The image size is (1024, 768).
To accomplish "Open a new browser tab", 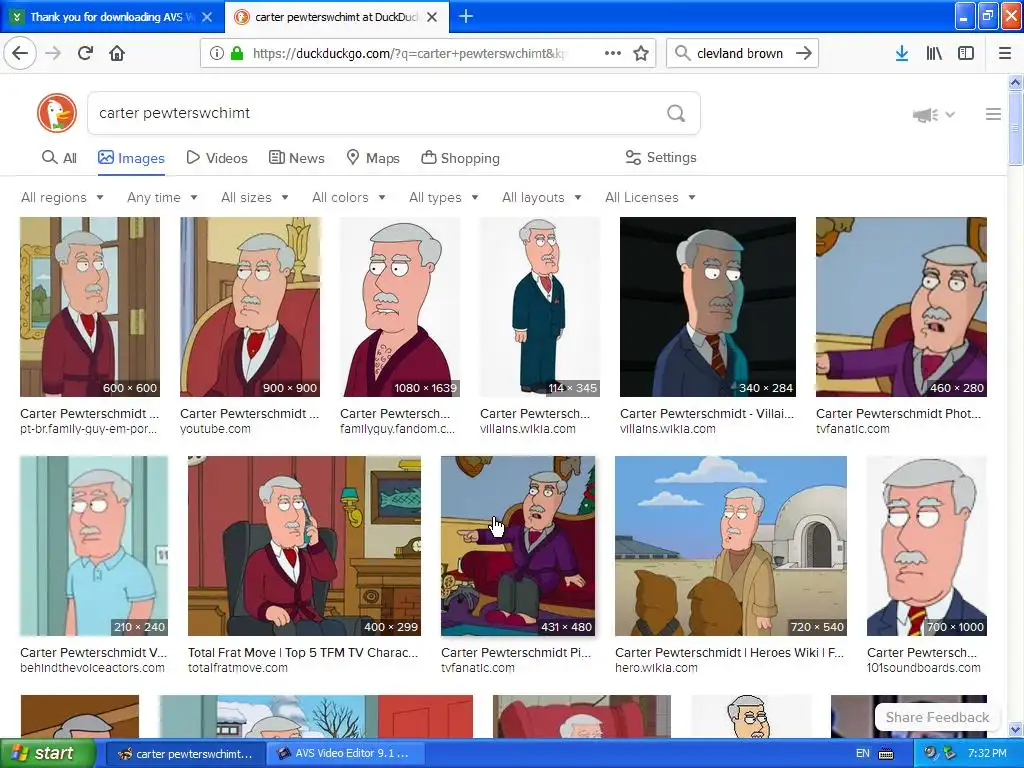I will 466,16.
